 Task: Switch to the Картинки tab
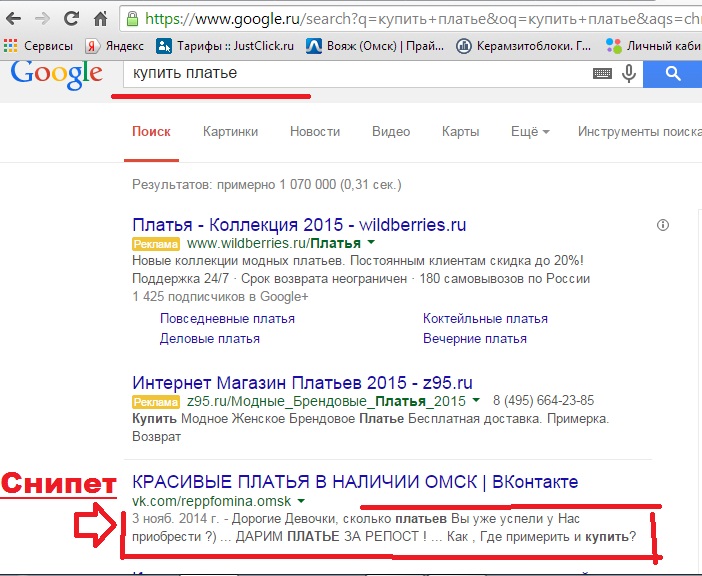231,132
